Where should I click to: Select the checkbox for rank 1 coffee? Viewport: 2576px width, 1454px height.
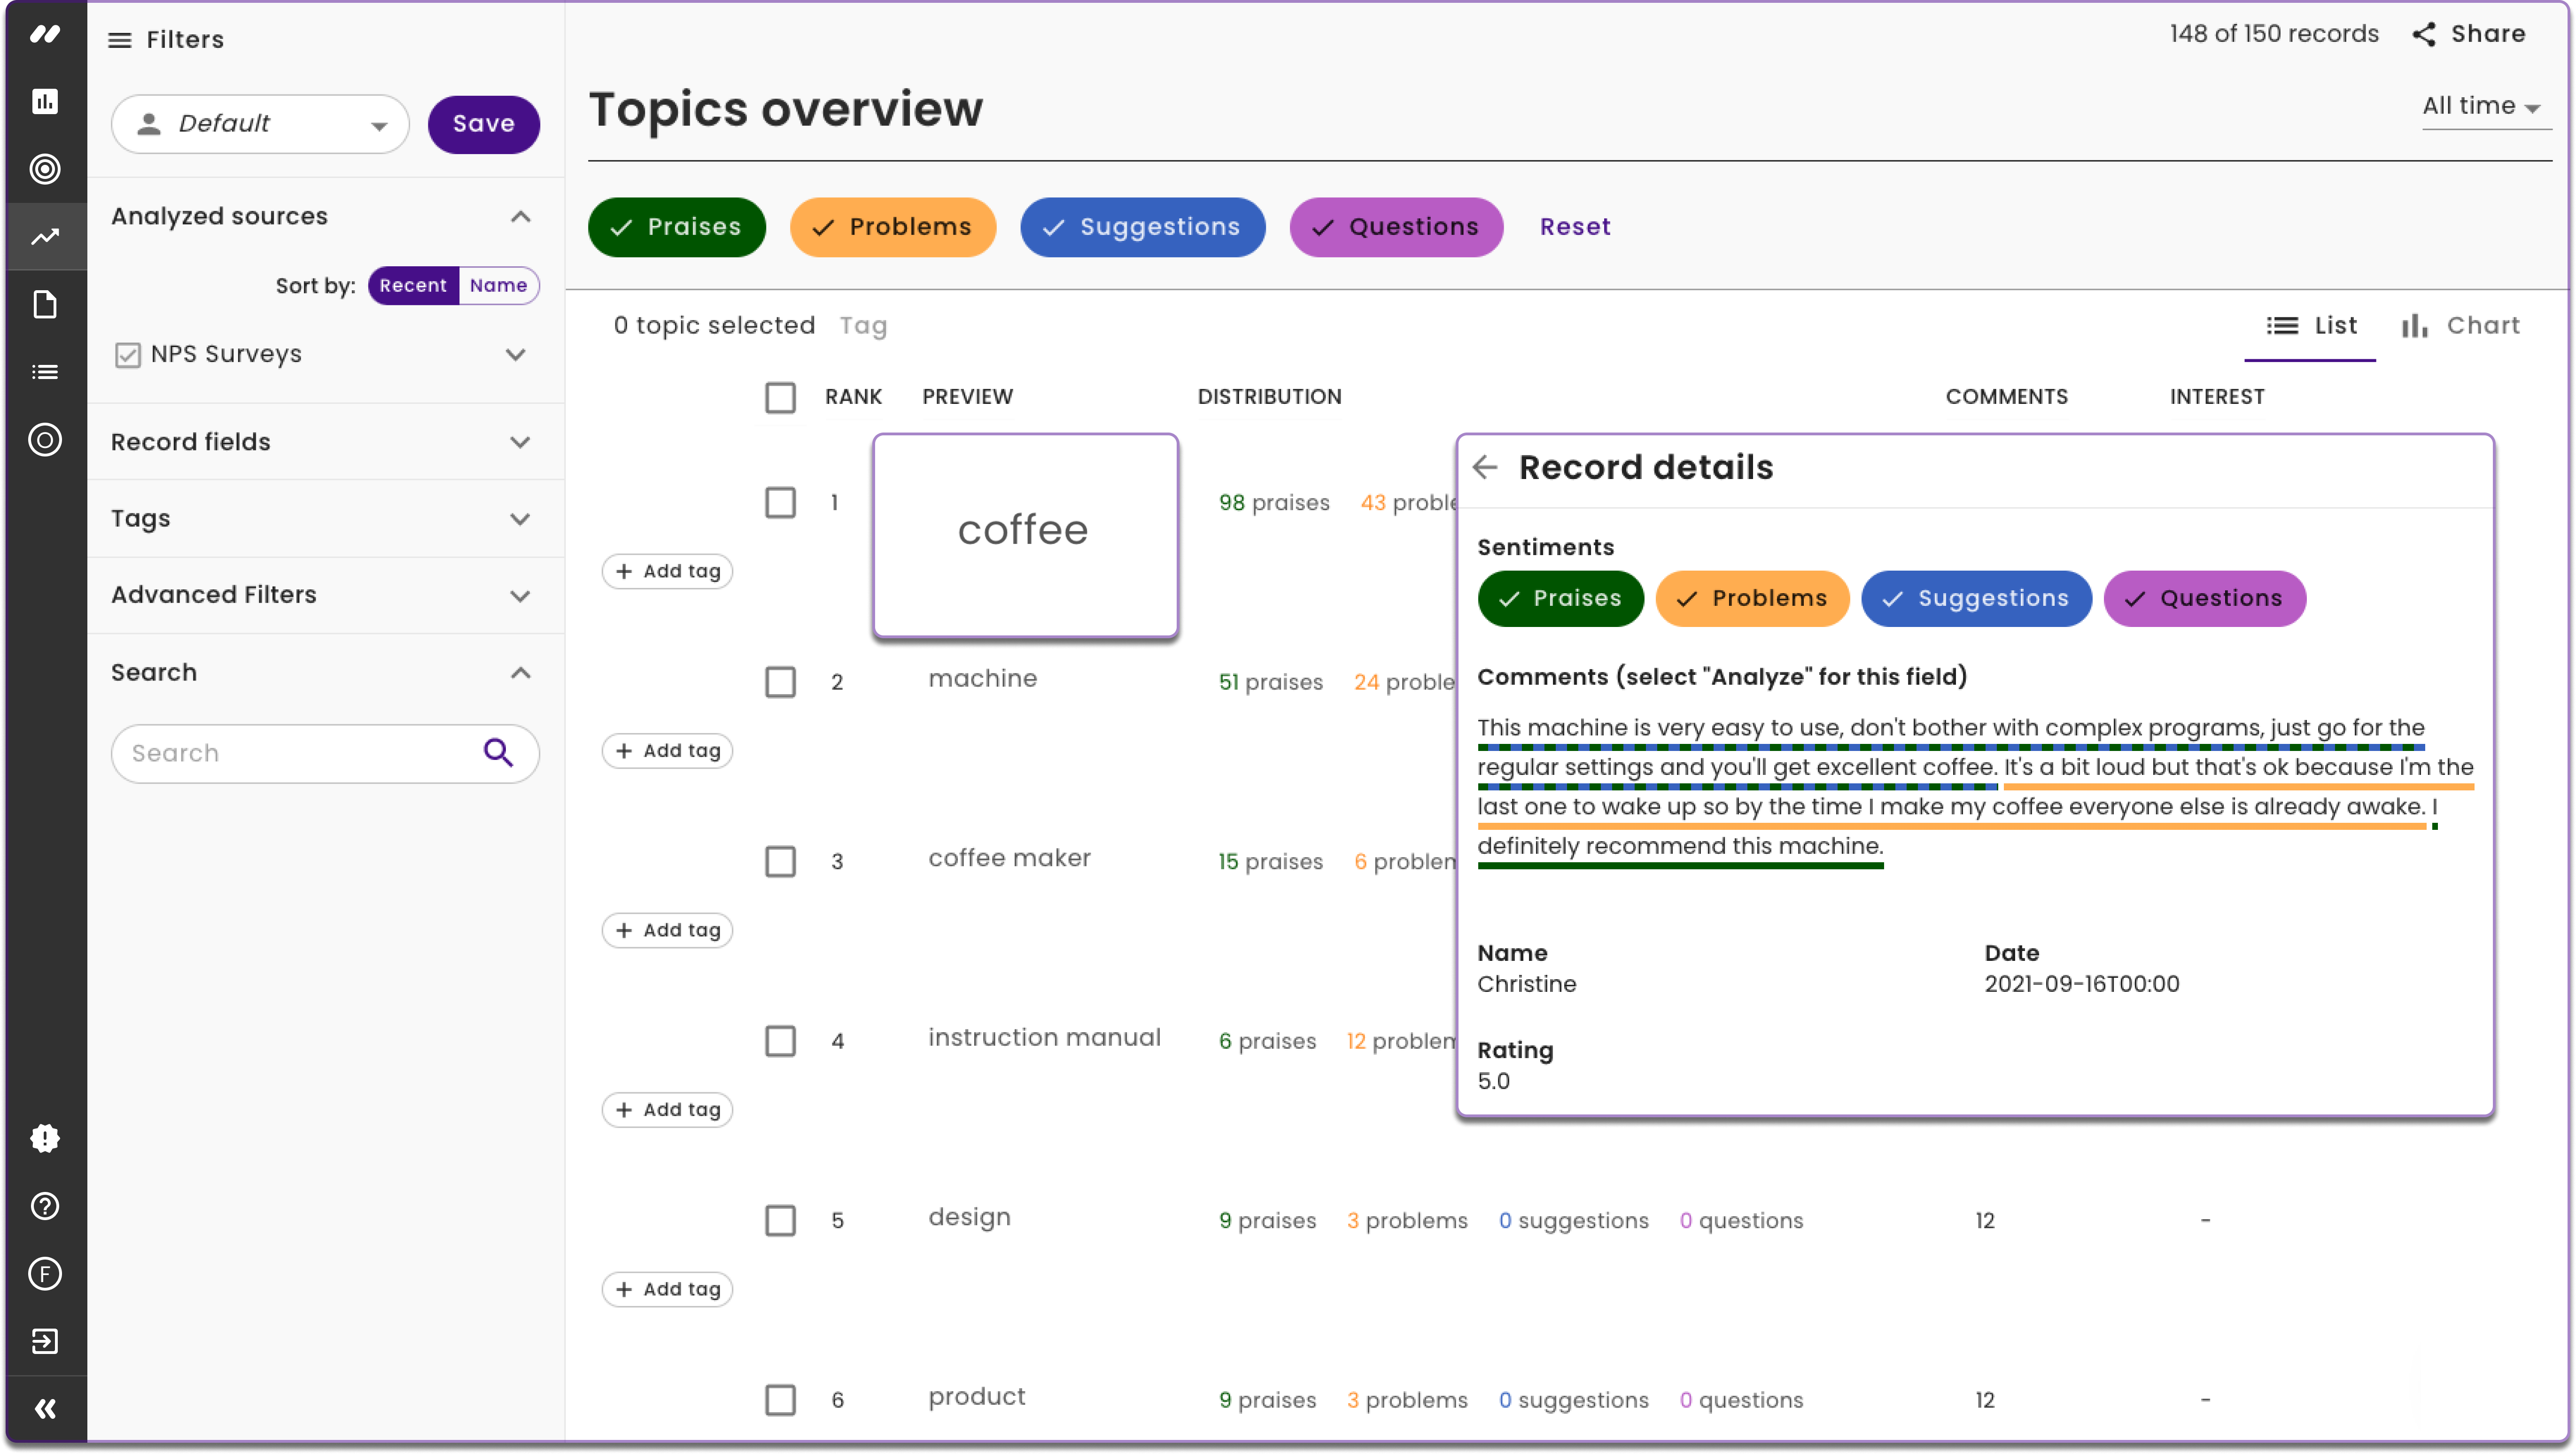tap(780, 502)
